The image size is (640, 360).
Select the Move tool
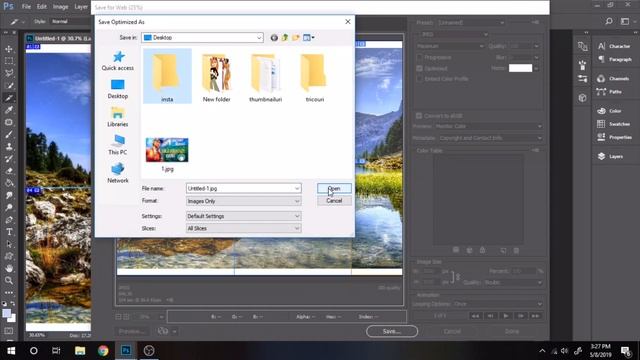(x=9, y=49)
